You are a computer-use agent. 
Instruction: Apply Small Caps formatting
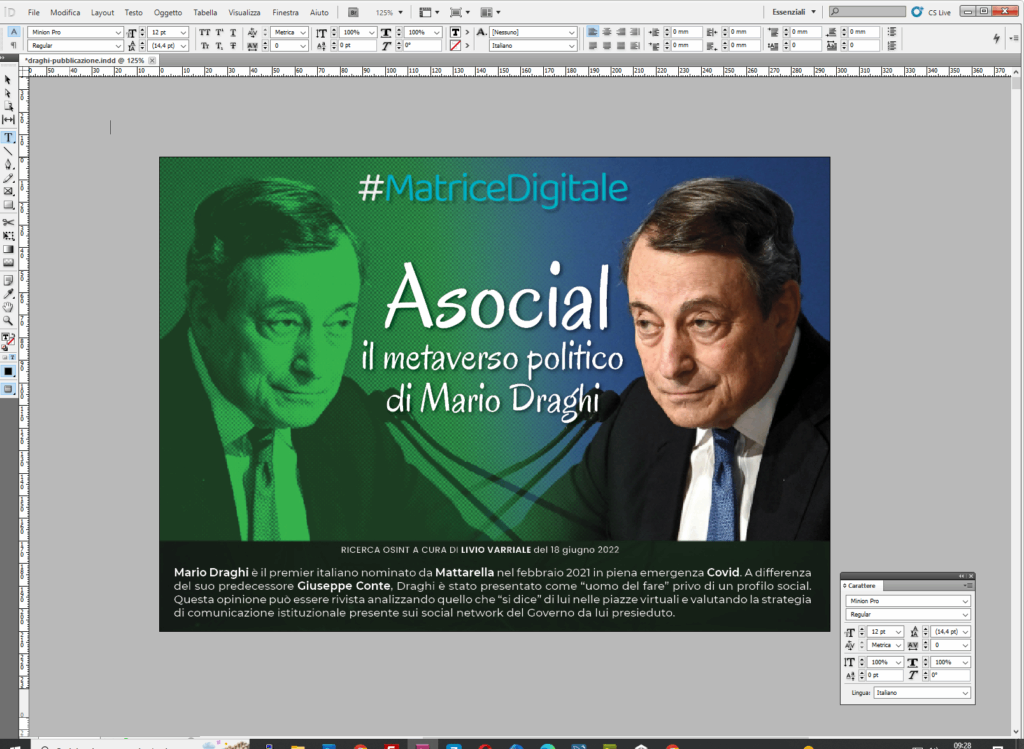(x=204, y=46)
